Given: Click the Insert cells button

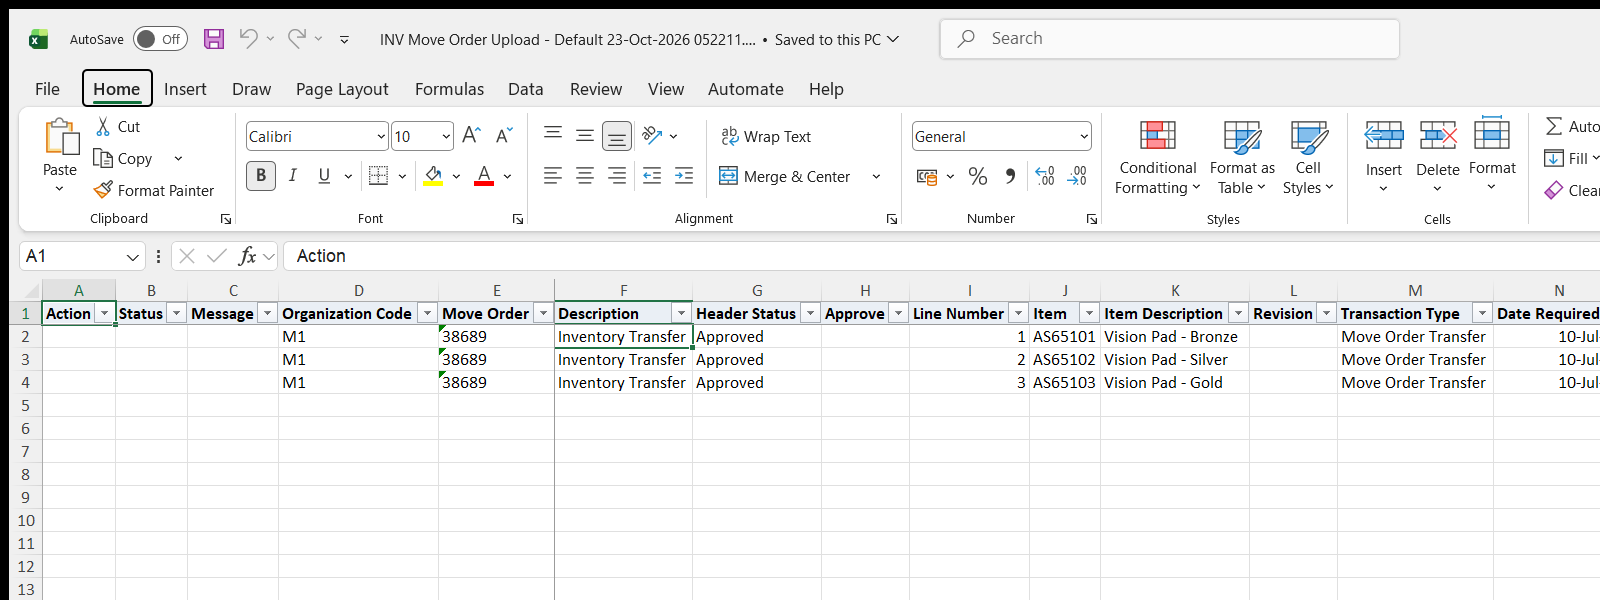Looking at the screenshot, I should click(1384, 158).
